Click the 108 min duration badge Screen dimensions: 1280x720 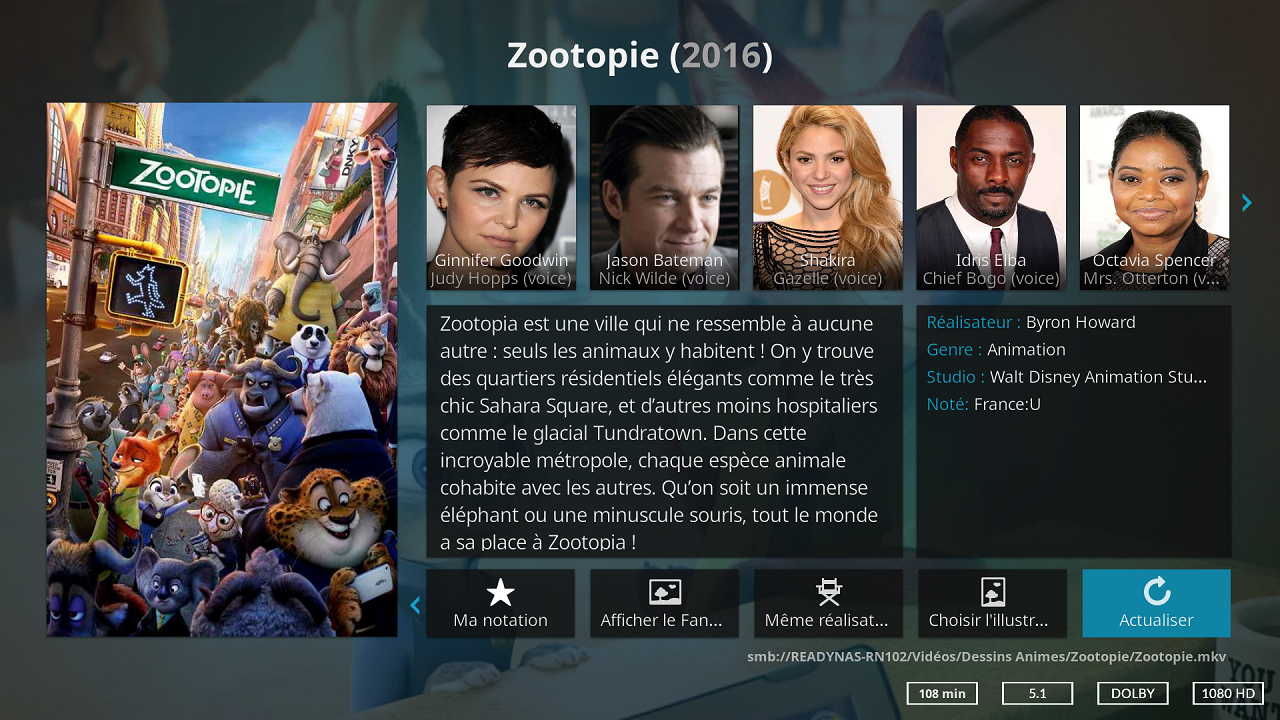[942, 693]
